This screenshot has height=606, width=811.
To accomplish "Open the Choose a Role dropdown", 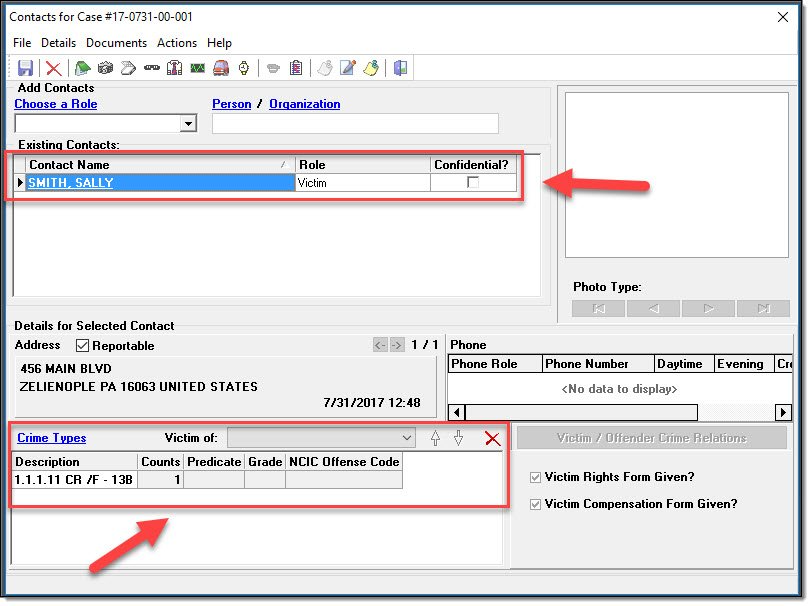I will (x=188, y=124).
